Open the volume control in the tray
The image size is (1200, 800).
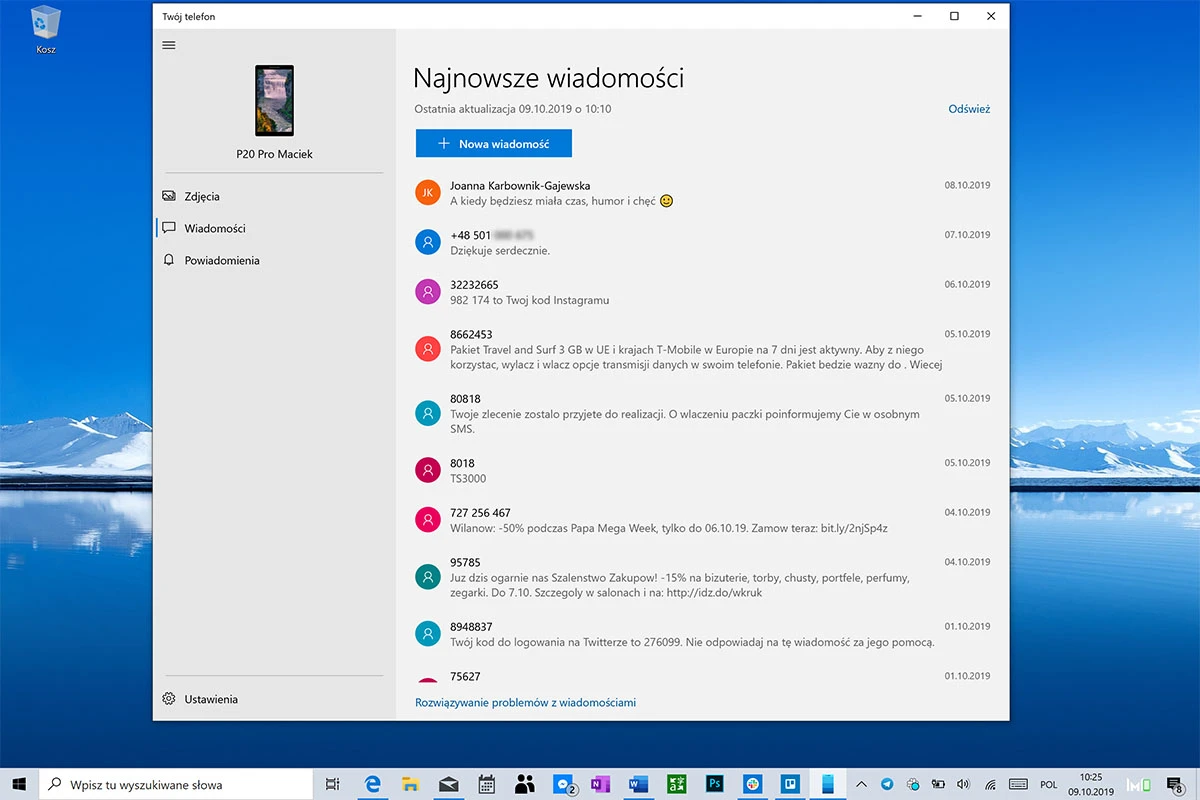[963, 784]
